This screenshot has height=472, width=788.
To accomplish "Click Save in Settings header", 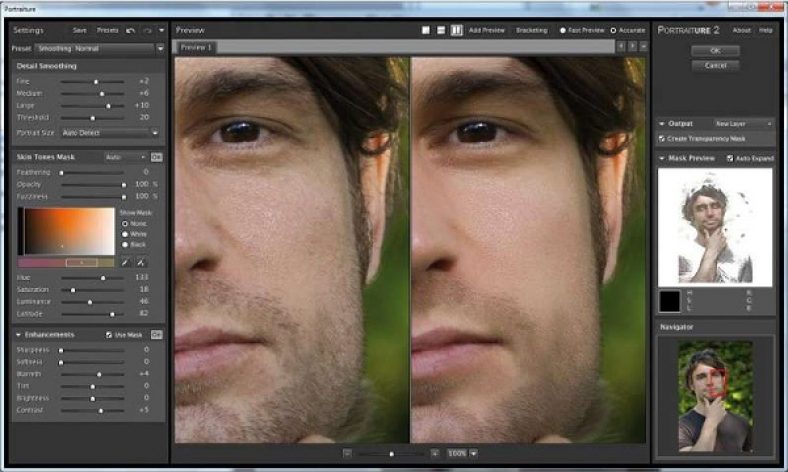I will [79, 31].
